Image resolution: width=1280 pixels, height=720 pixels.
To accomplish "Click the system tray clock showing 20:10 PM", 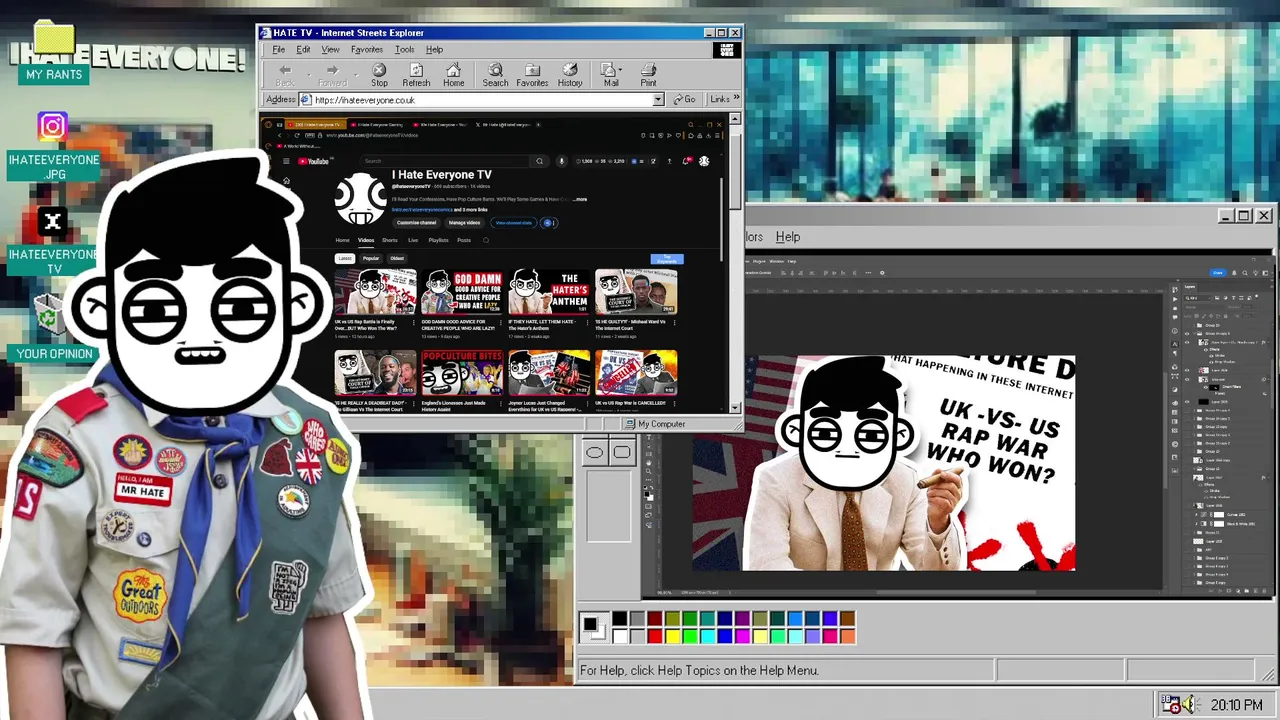I will 1236,705.
